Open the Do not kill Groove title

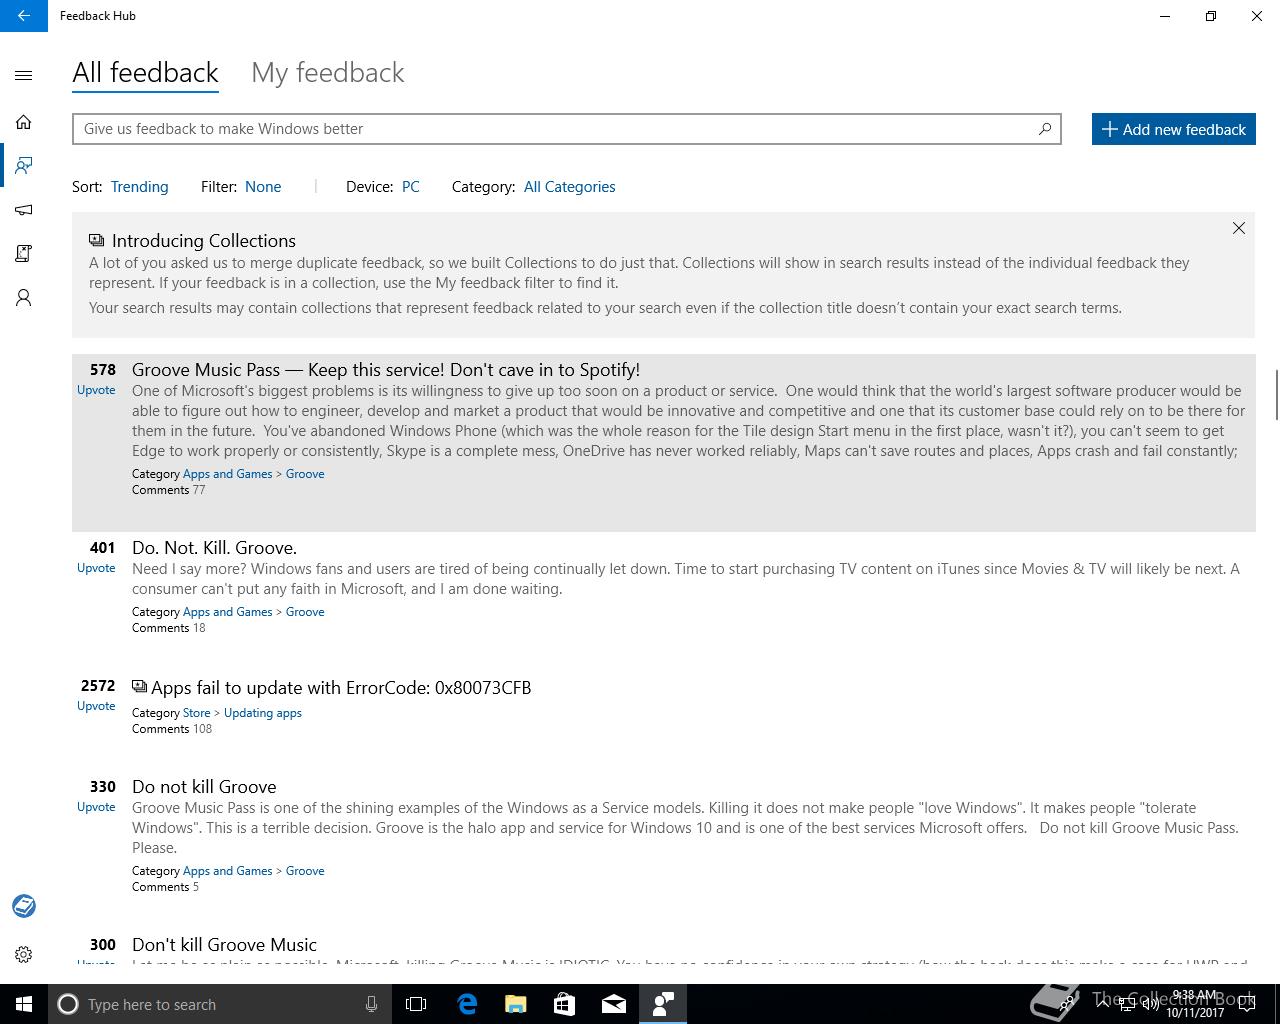pos(204,787)
